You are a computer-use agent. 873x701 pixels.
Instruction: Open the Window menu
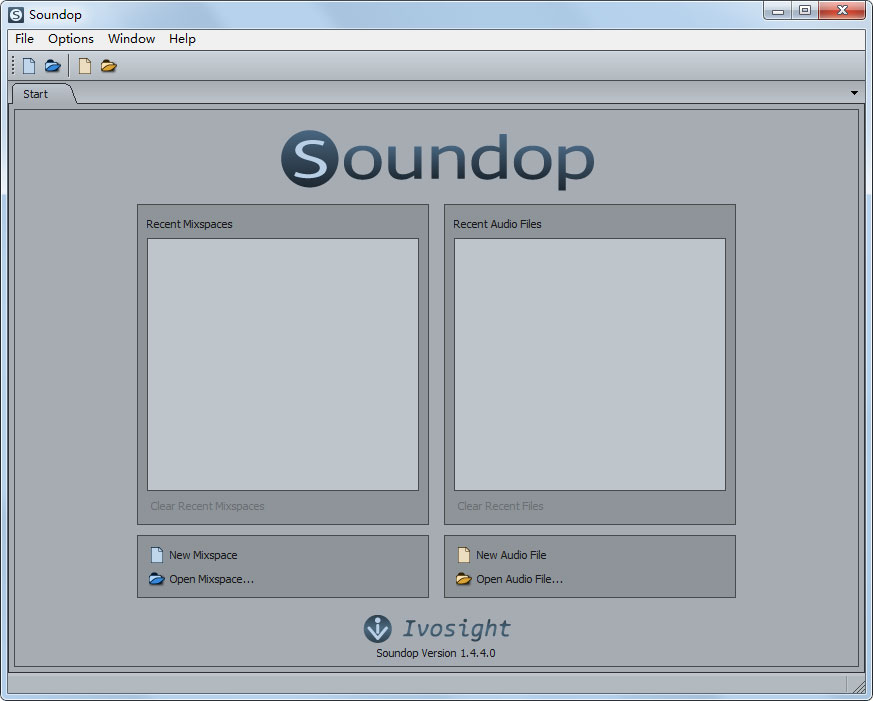click(x=131, y=39)
